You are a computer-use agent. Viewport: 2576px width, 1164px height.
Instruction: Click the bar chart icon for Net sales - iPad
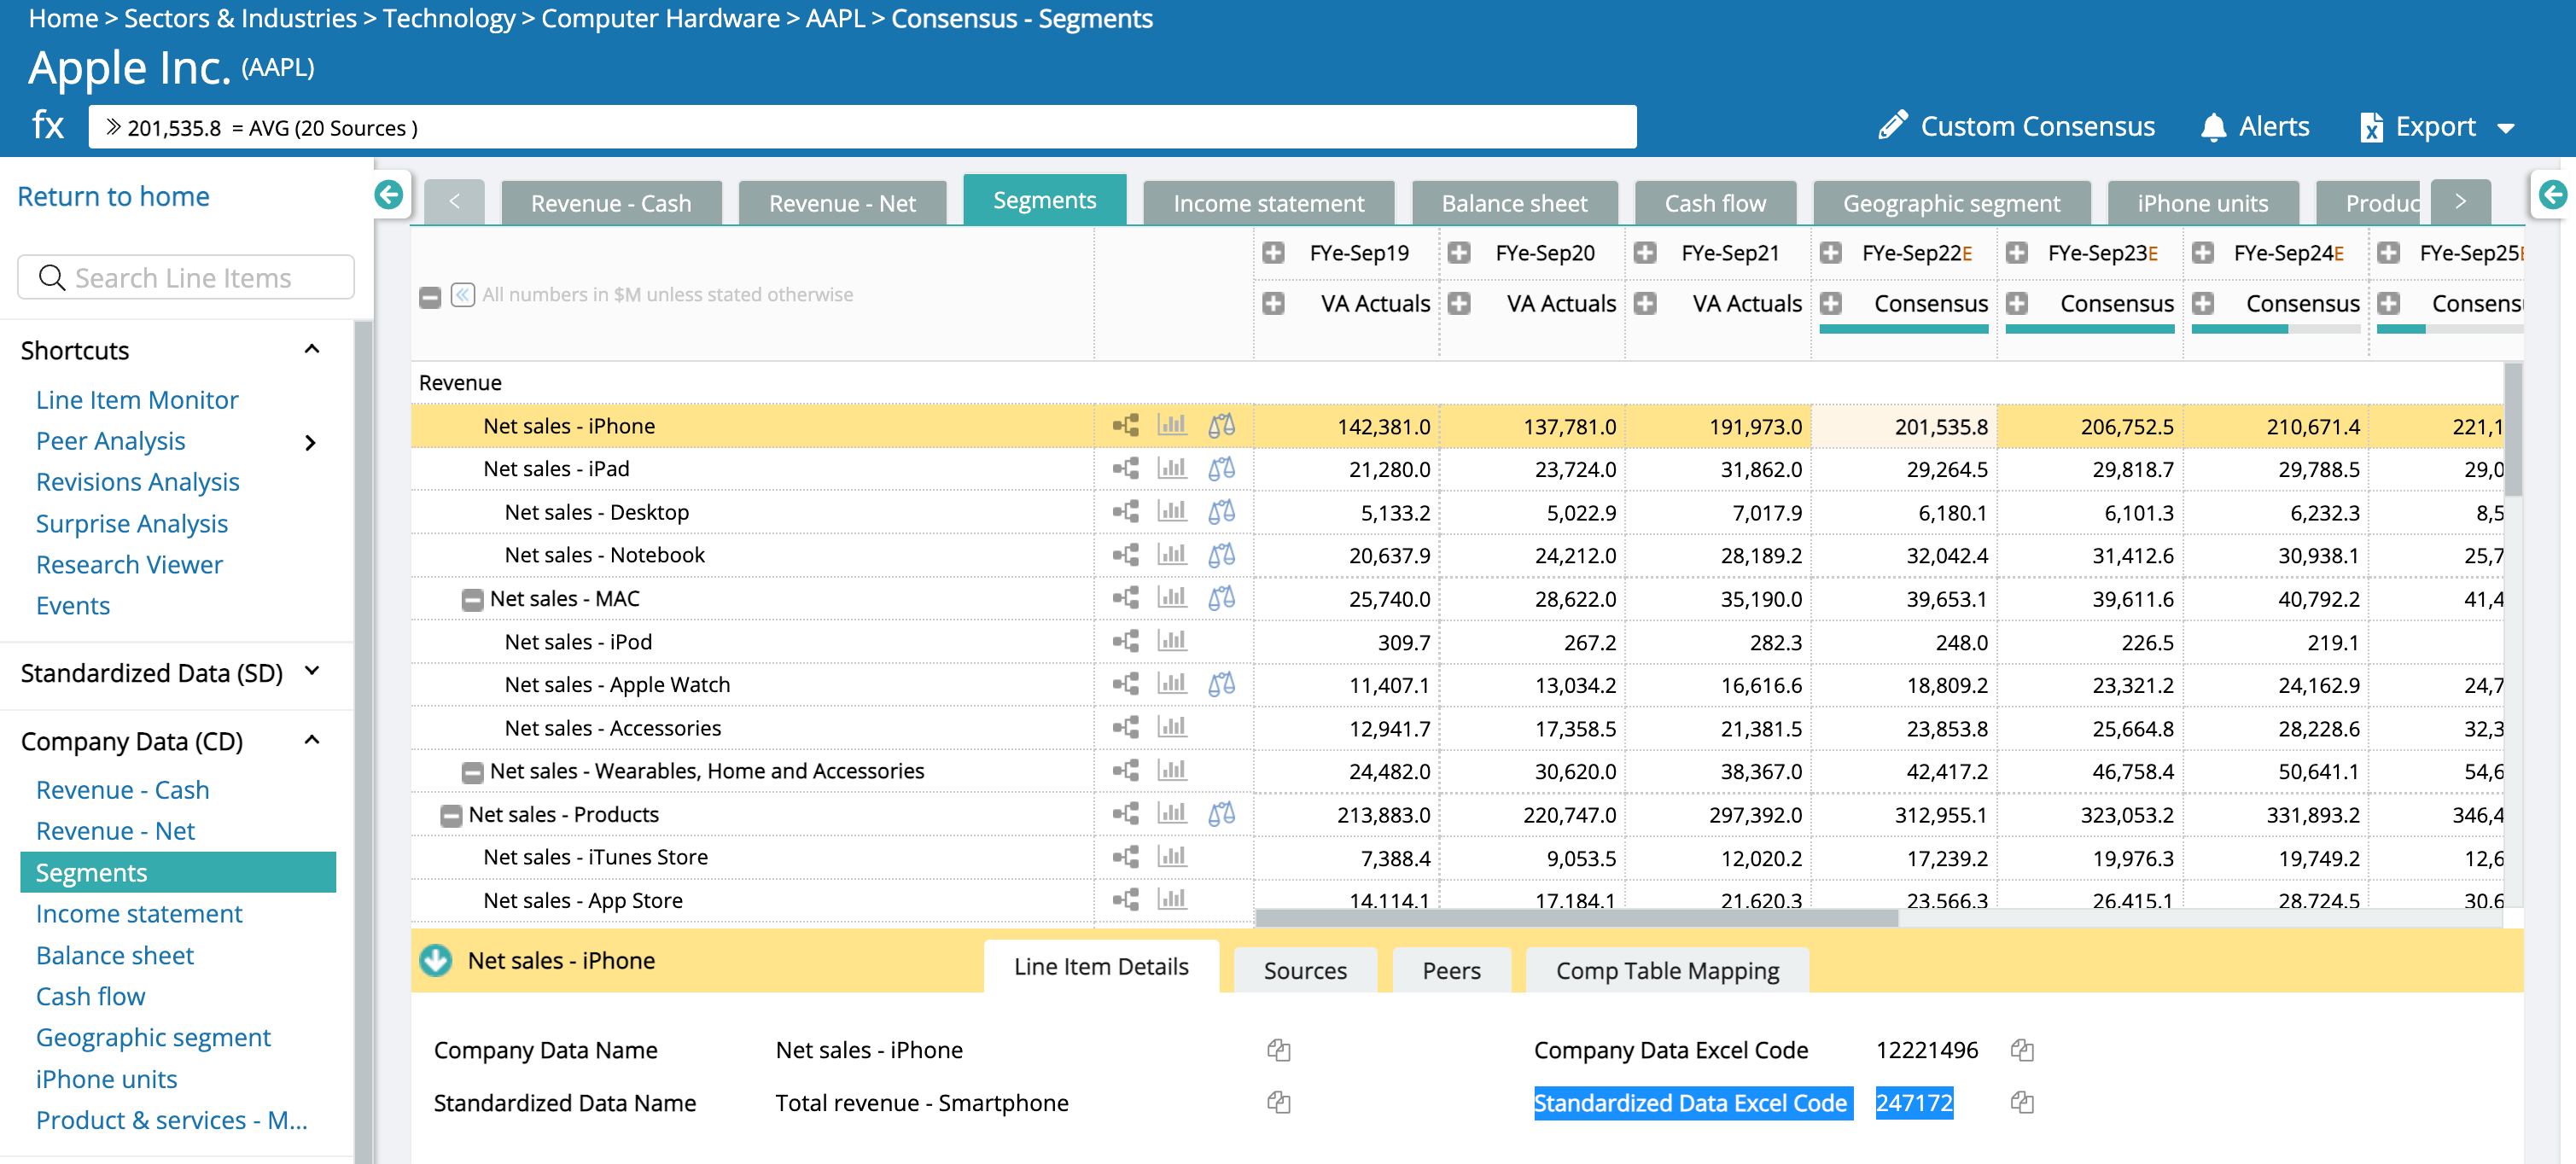click(x=1171, y=468)
